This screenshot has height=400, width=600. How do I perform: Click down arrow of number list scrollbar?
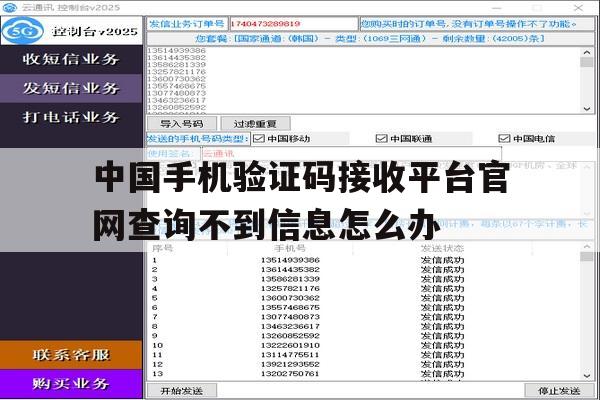pos(587,109)
